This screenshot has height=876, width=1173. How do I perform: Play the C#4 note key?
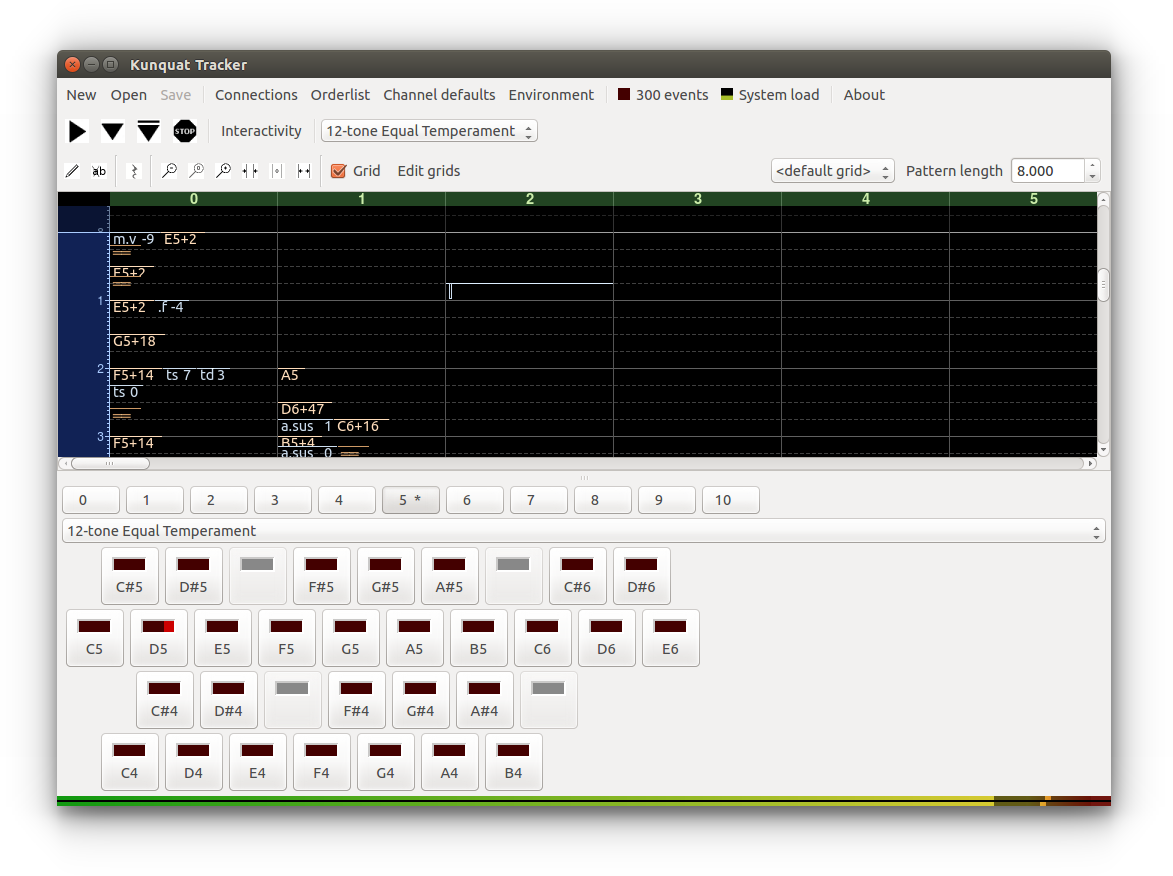click(165, 700)
